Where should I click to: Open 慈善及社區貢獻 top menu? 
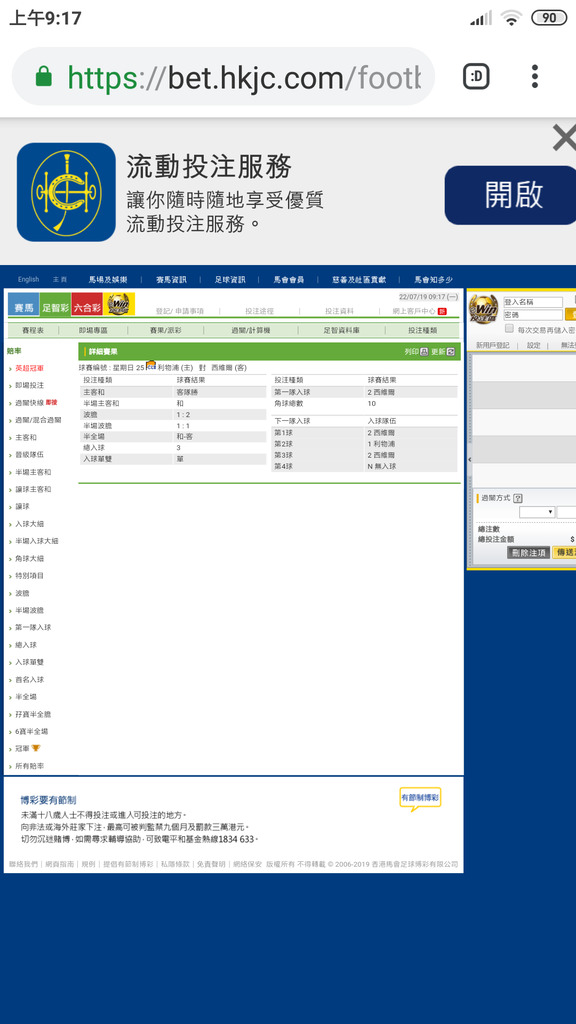pos(359,280)
